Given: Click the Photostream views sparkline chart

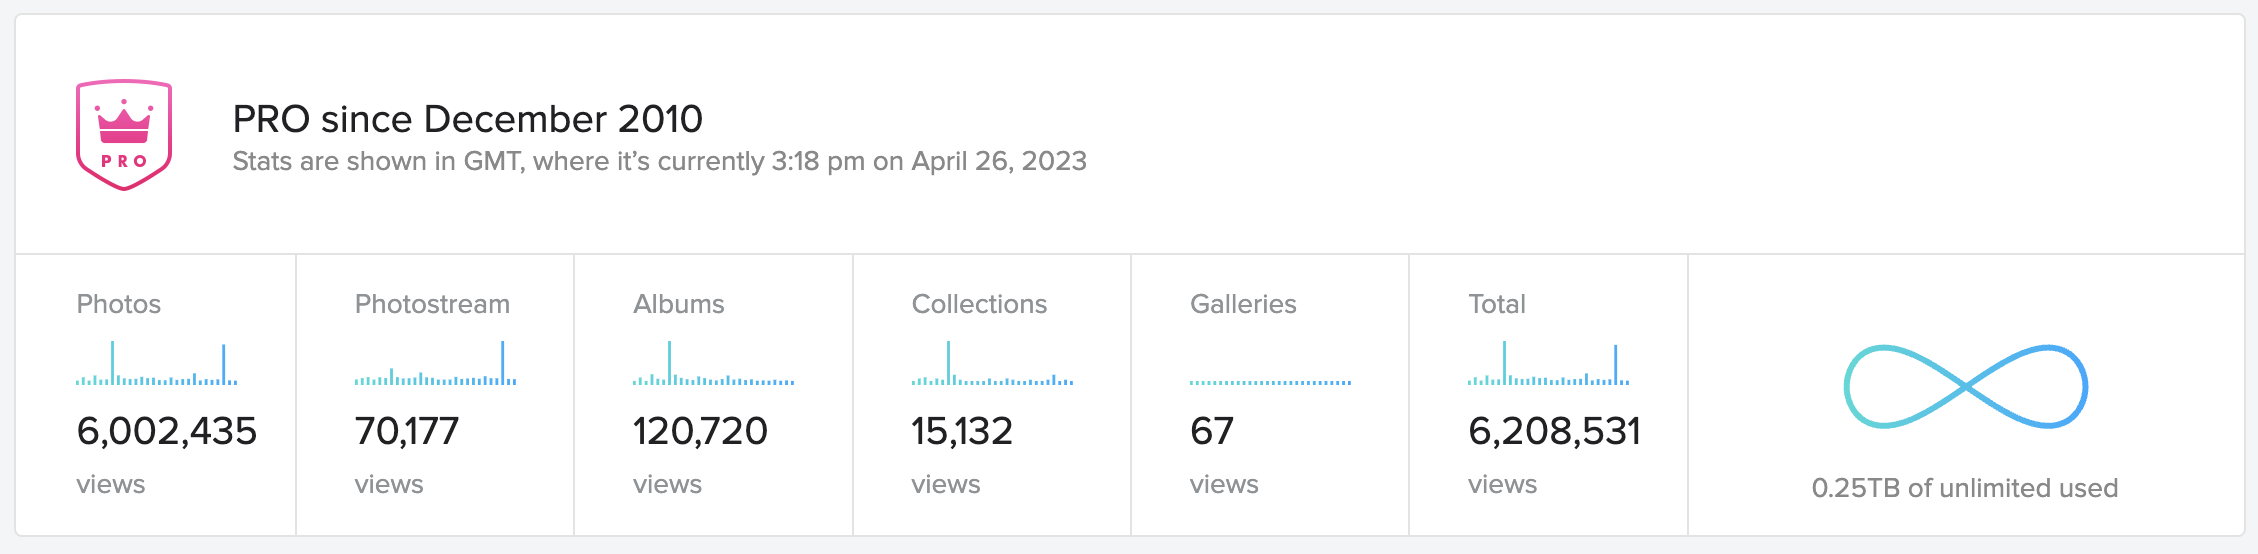Looking at the screenshot, I should (435, 365).
